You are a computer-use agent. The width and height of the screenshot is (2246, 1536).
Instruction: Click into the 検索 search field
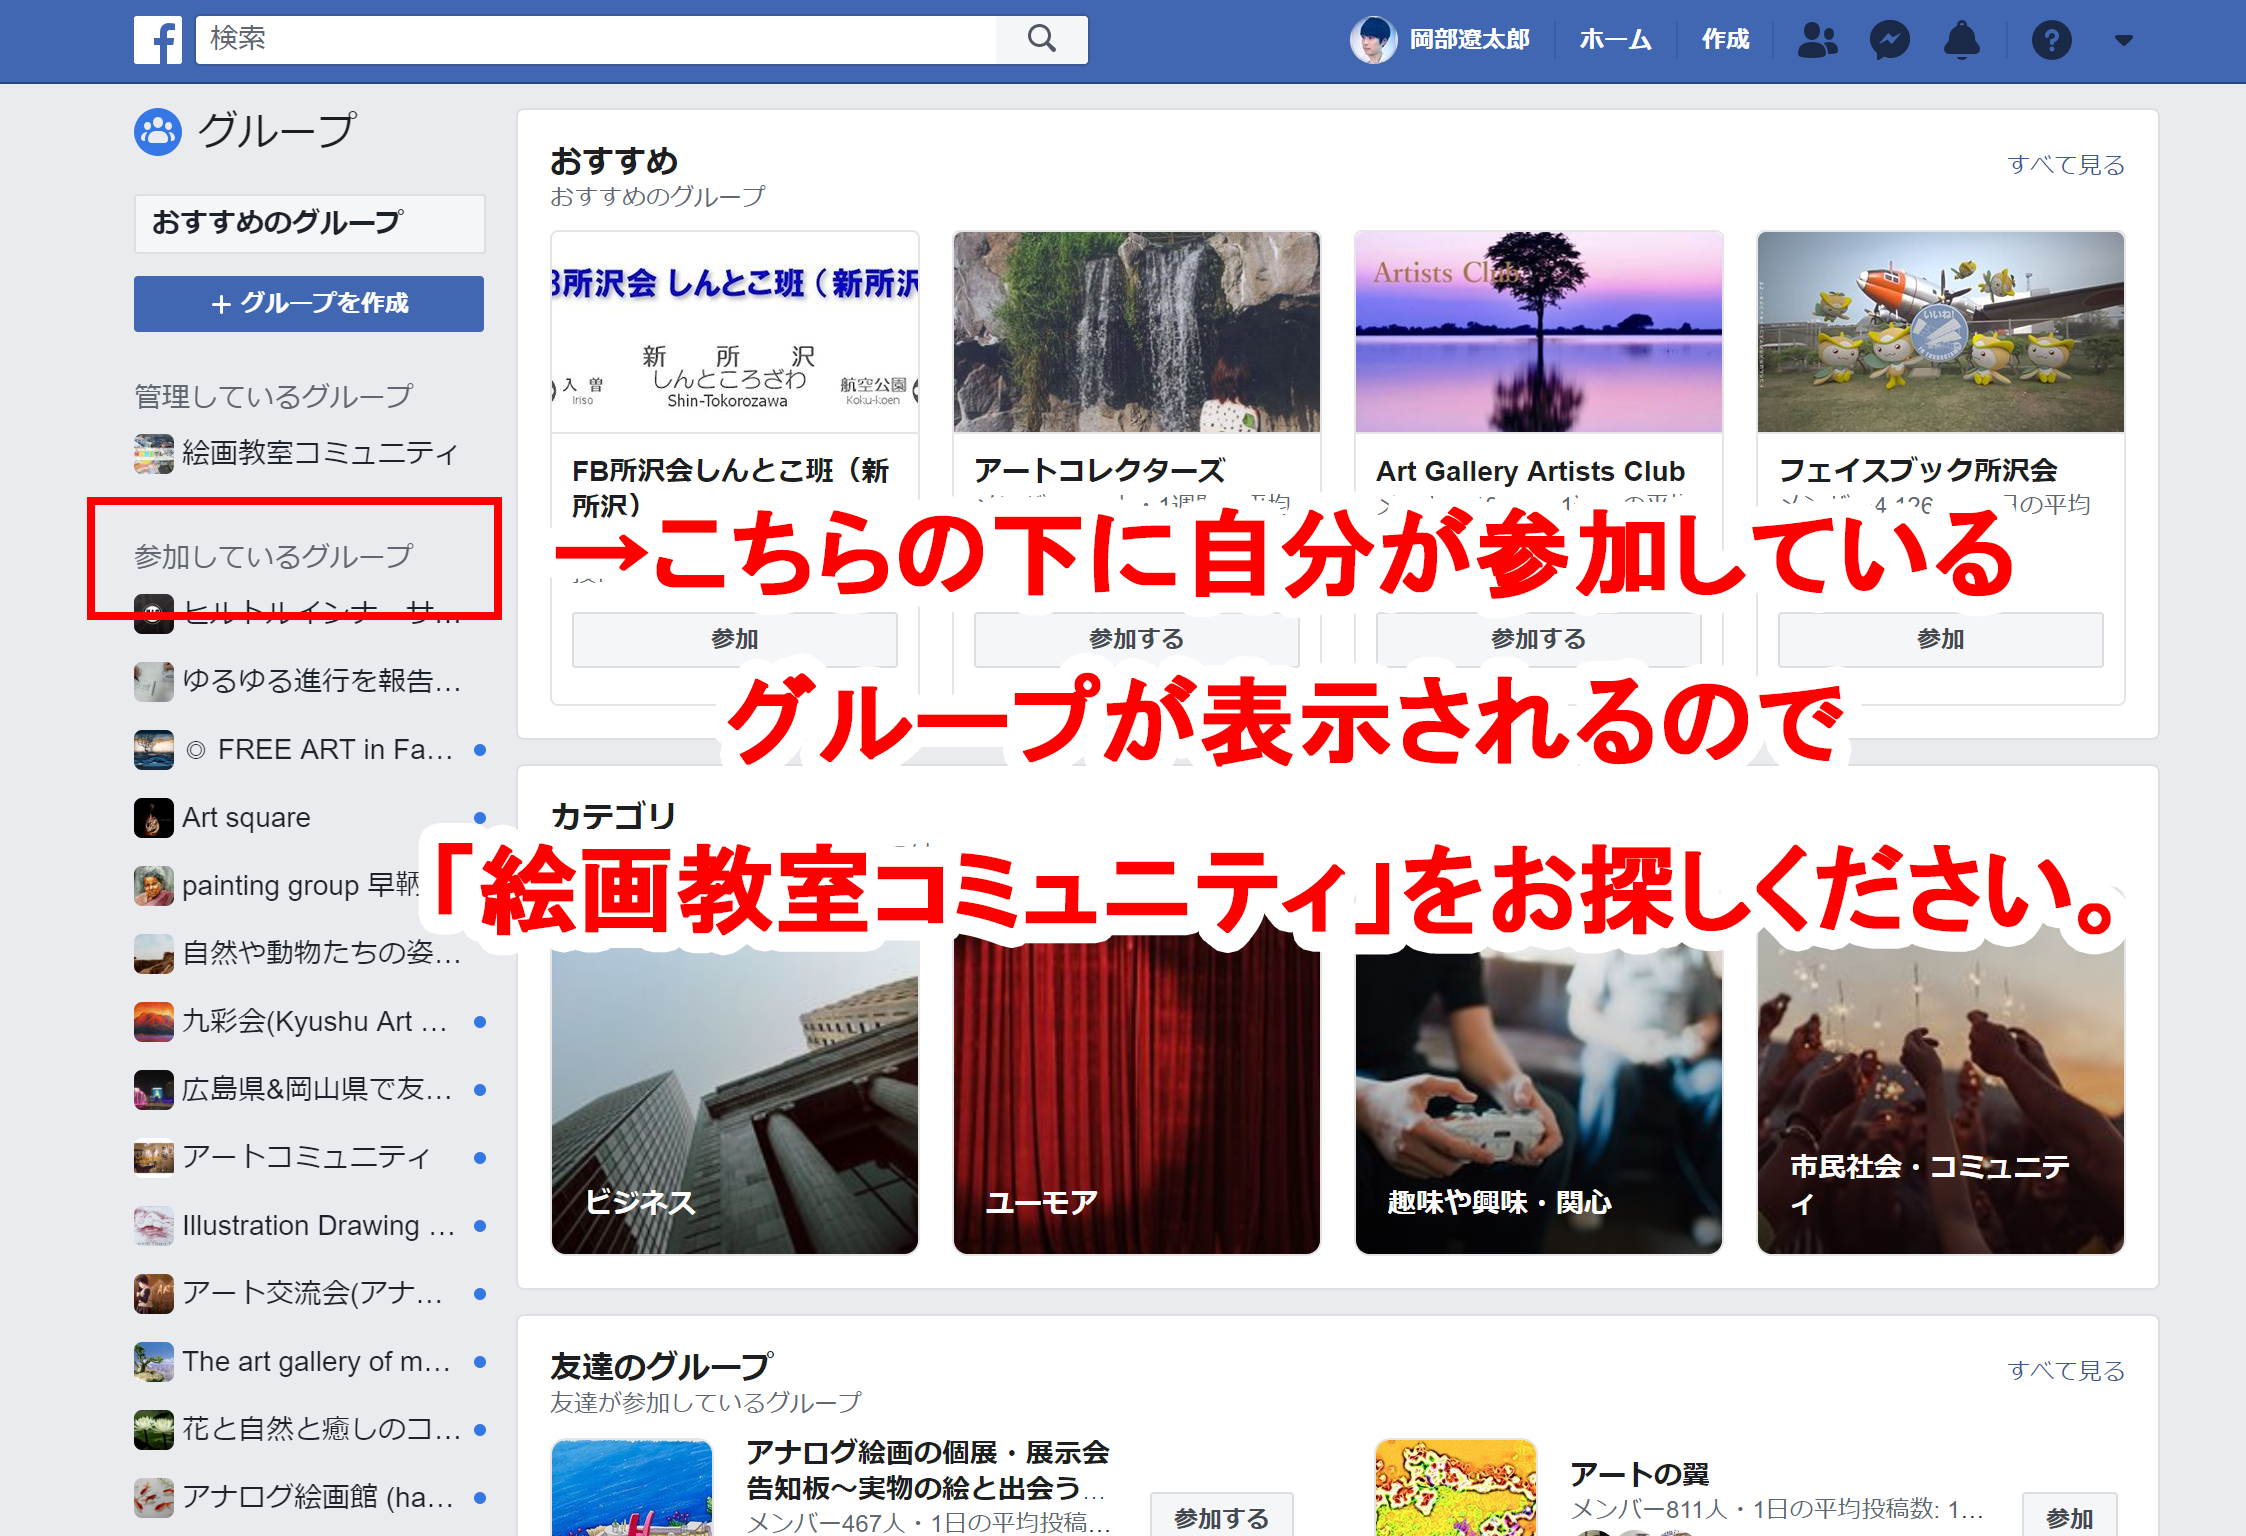(595, 40)
